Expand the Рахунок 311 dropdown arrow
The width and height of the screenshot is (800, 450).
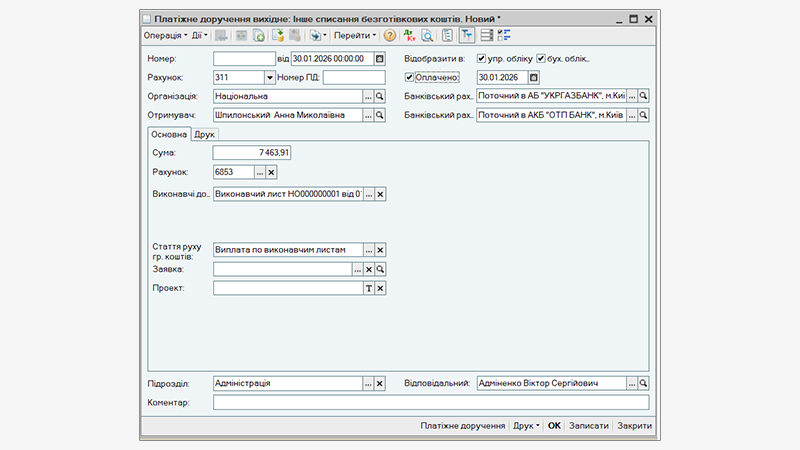pos(269,77)
